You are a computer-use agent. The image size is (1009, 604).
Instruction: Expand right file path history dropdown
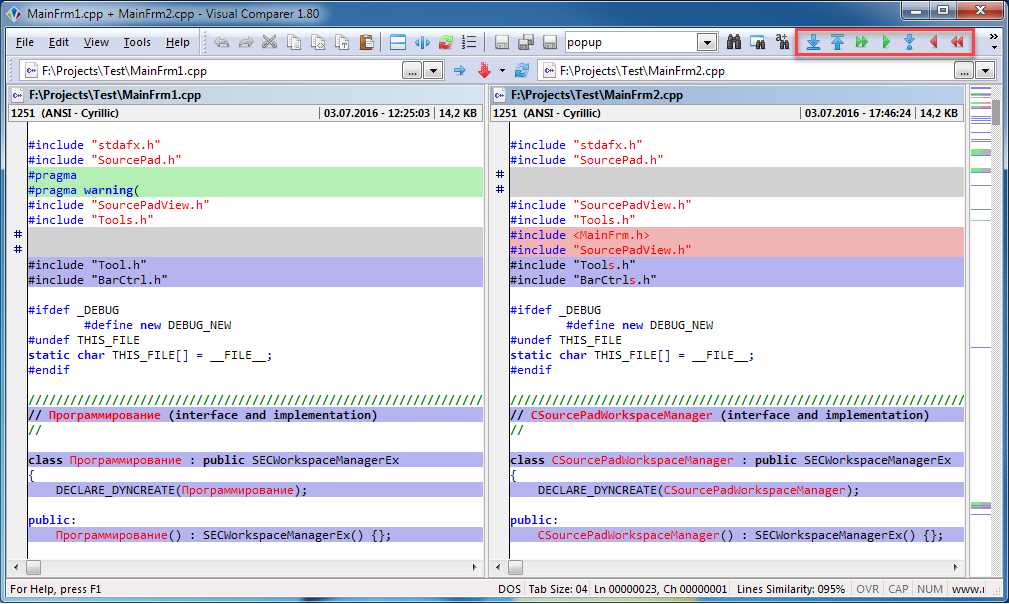(x=985, y=71)
